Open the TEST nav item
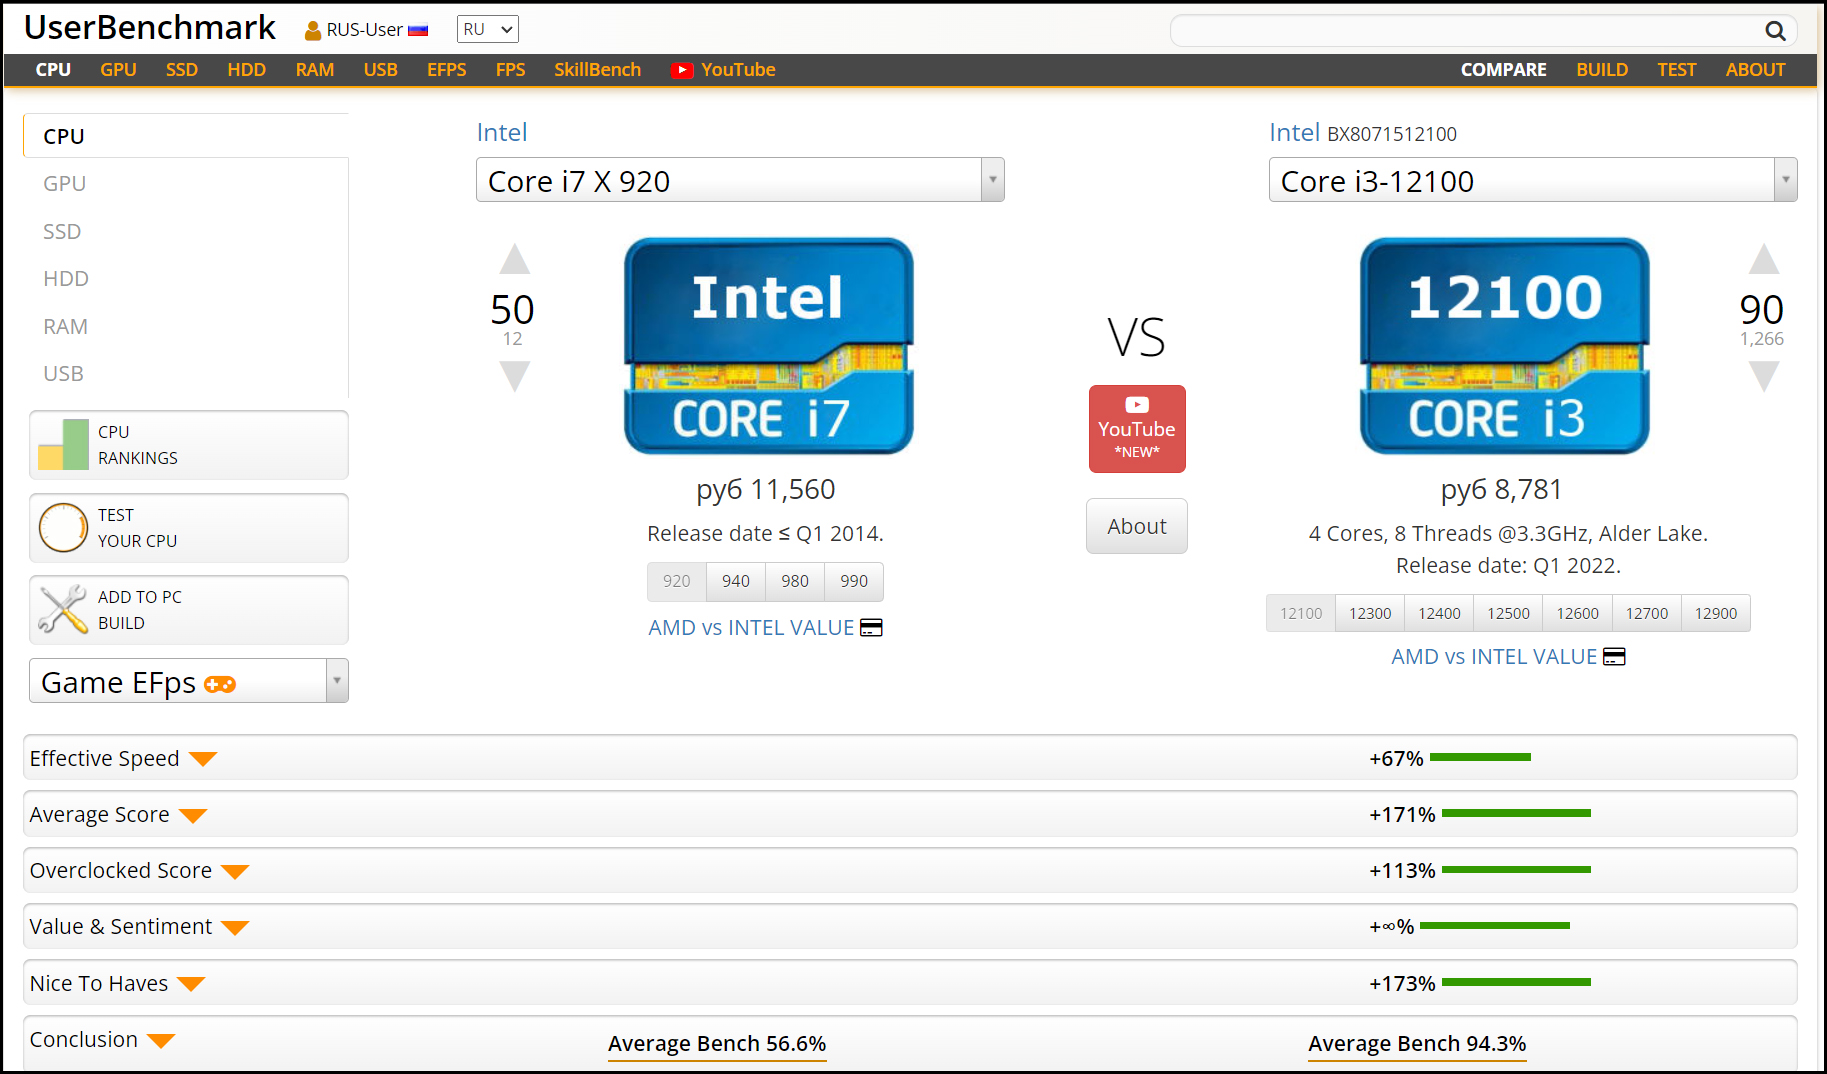Viewport: 1827px width, 1074px height. pyautogui.click(x=1676, y=70)
